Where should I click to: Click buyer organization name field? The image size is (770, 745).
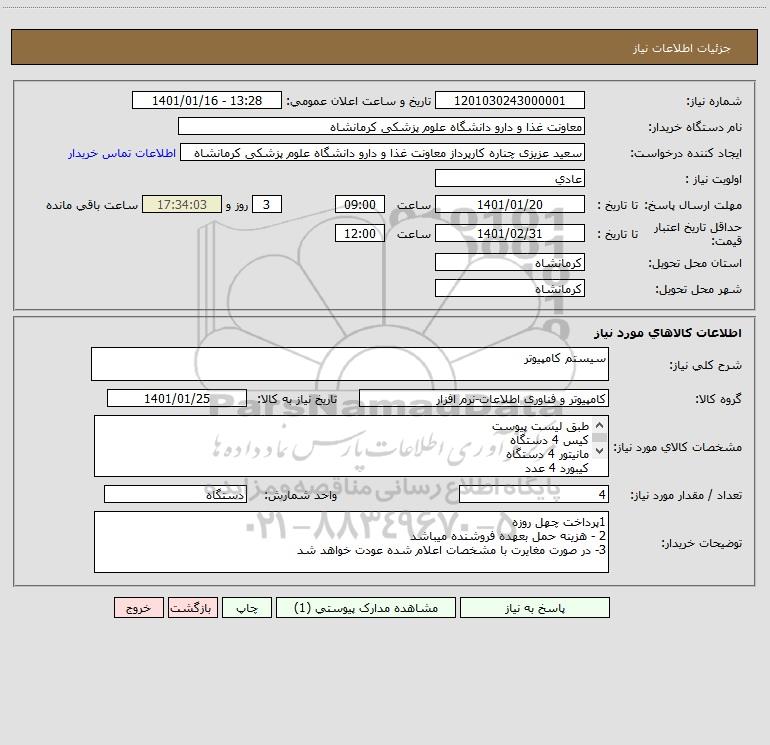coord(381,126)
